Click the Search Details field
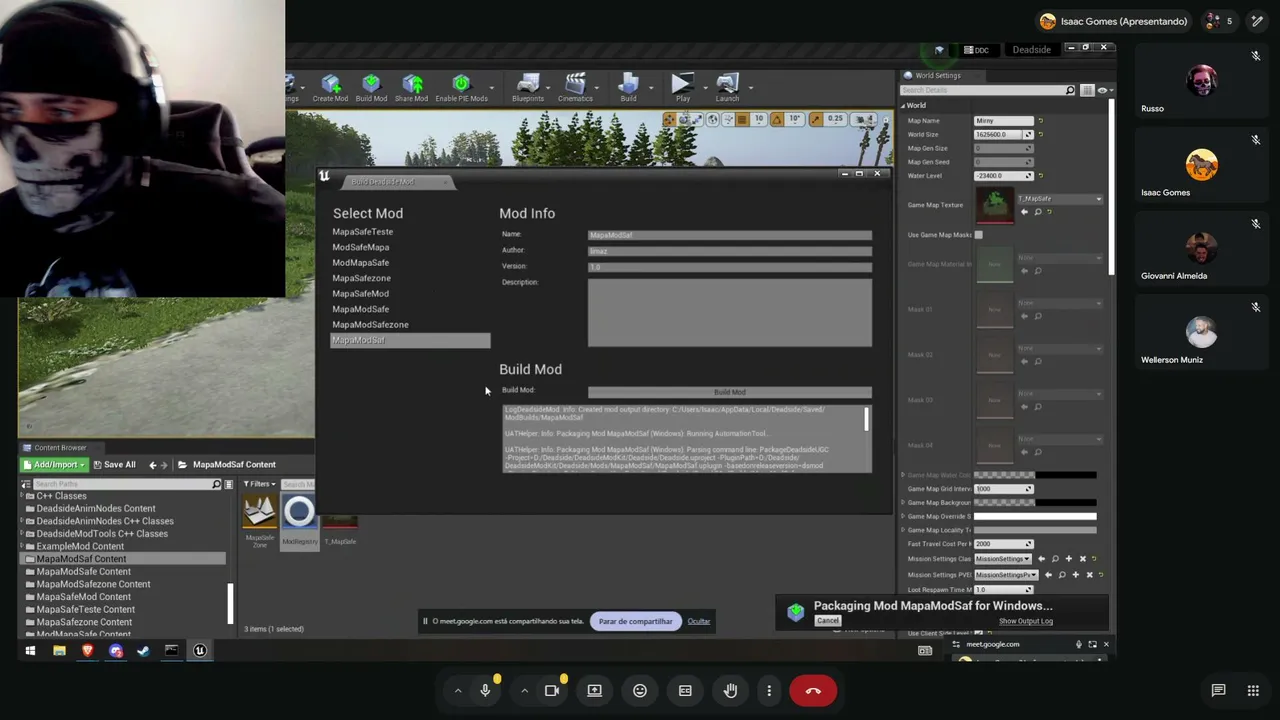Image resolution: width=1280 pixels, height=720 pixels. point(989,90)
